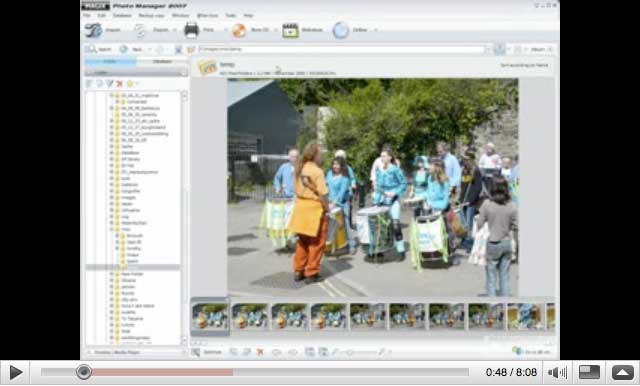
Task: Select the first thumbnail in the filmstrip
Action: pos(210,316)
